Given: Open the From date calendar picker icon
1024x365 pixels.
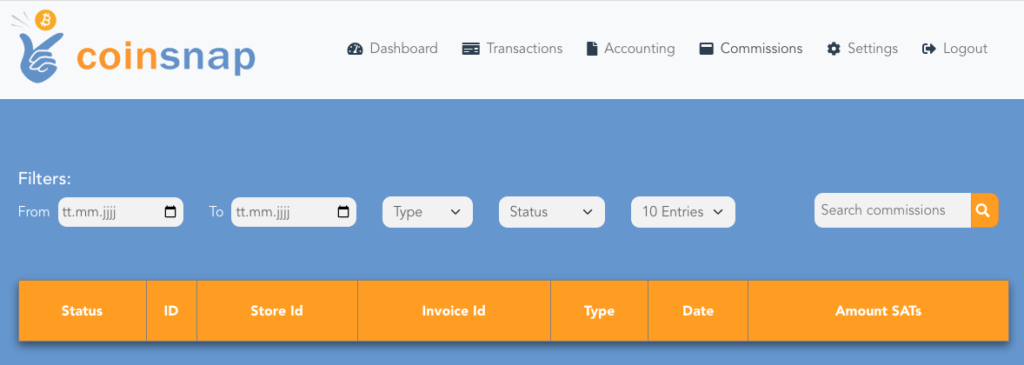Looking at the screenshot, I should pyautogui.click(x=170, y=212).
